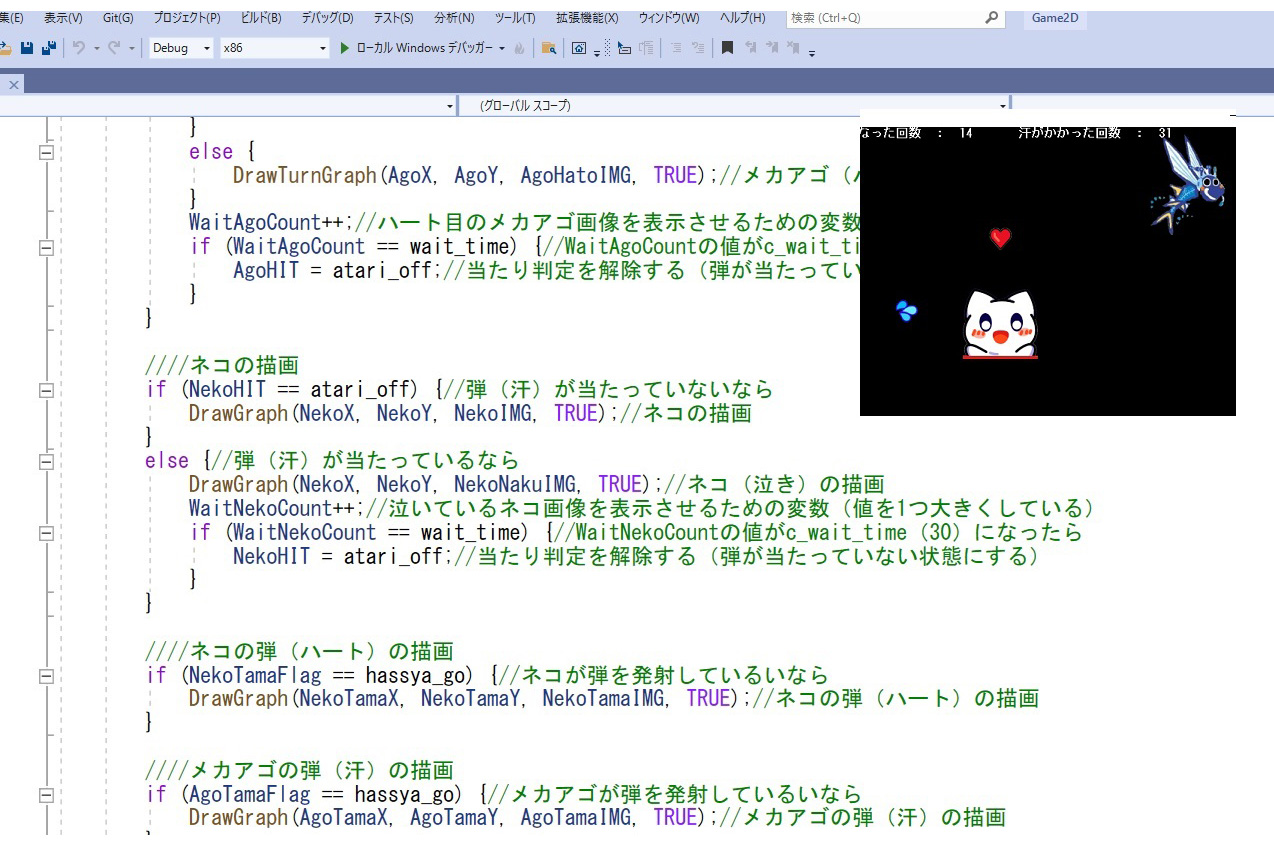Open the Undo history dropdown arrow
This screenshot has width=1274, height=846.
pyautogui.click(x=96, y=48)
